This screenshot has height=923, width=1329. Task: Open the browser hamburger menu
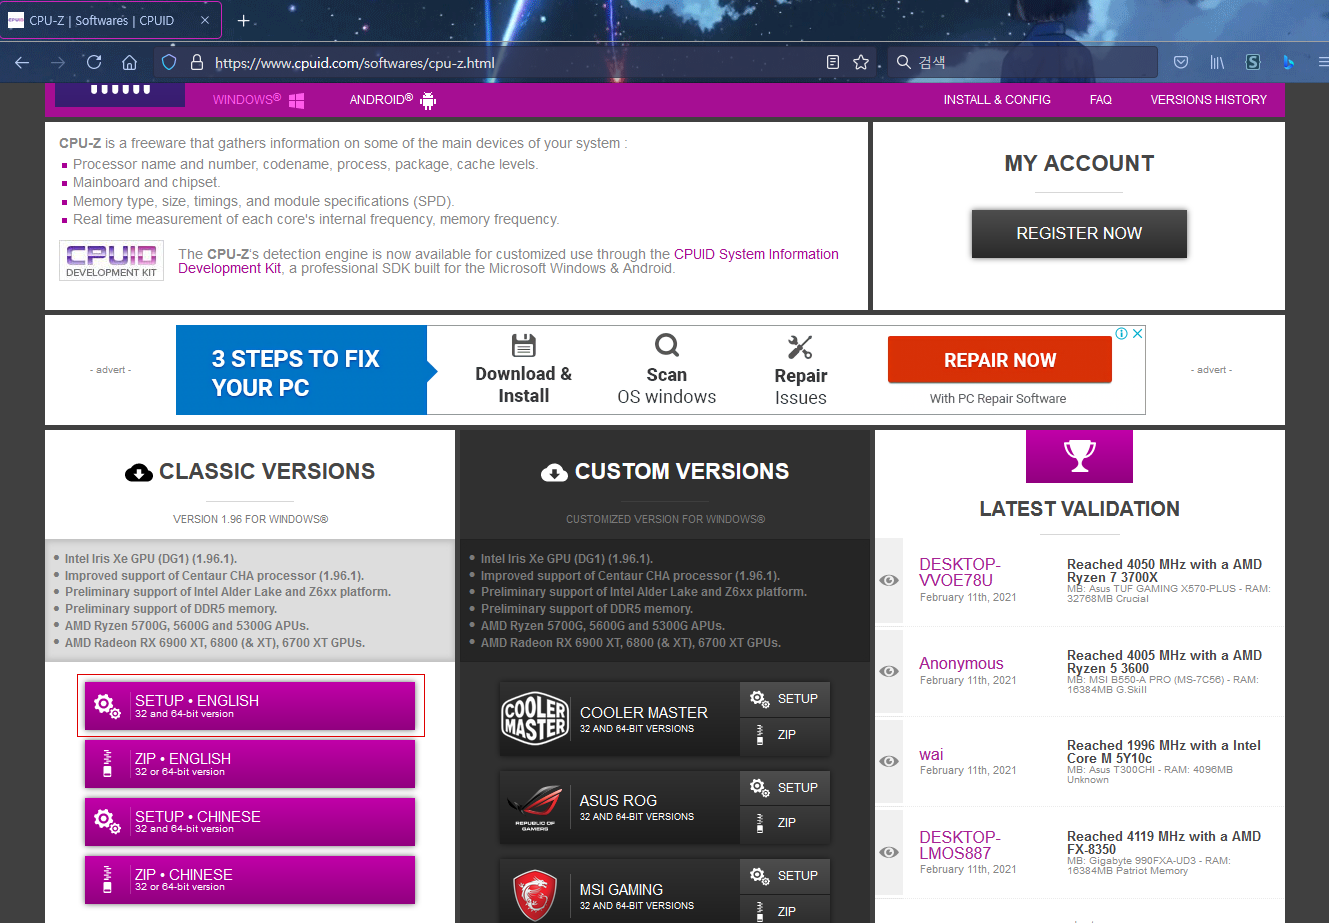pos(1322,62)
